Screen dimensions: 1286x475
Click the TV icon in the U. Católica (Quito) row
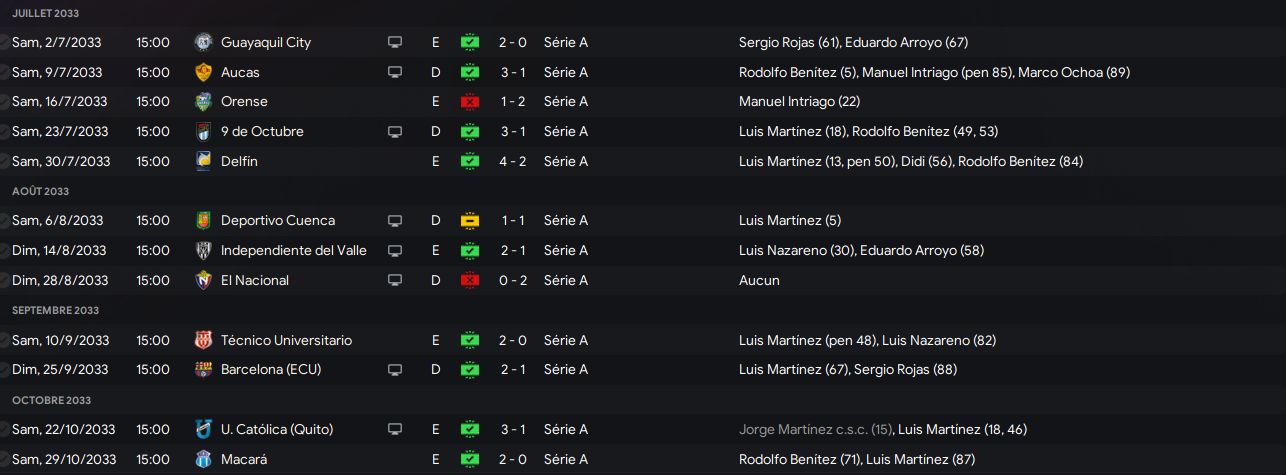tap(395, 429)
